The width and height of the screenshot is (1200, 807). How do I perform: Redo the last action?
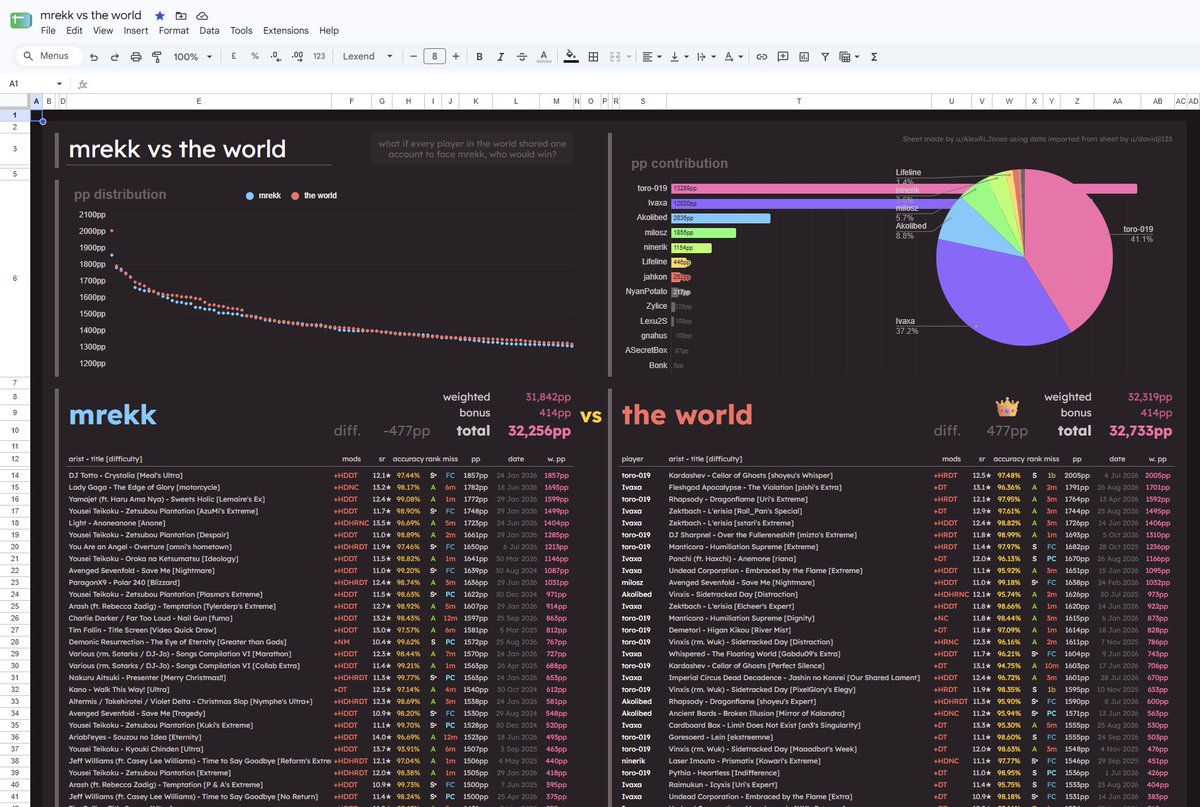click(x=115, y=57)
